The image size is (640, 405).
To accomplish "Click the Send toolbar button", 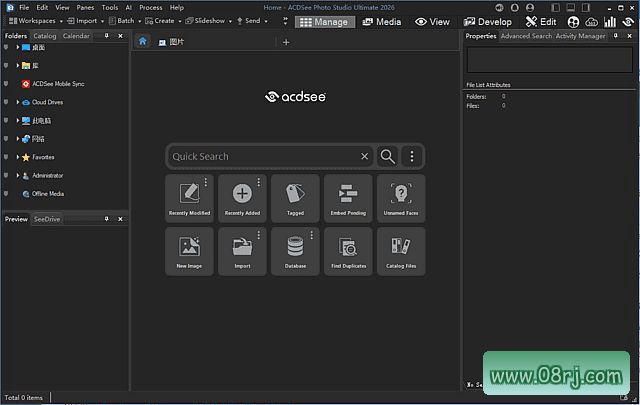I will pyautogui.click(x=249, y=21).
